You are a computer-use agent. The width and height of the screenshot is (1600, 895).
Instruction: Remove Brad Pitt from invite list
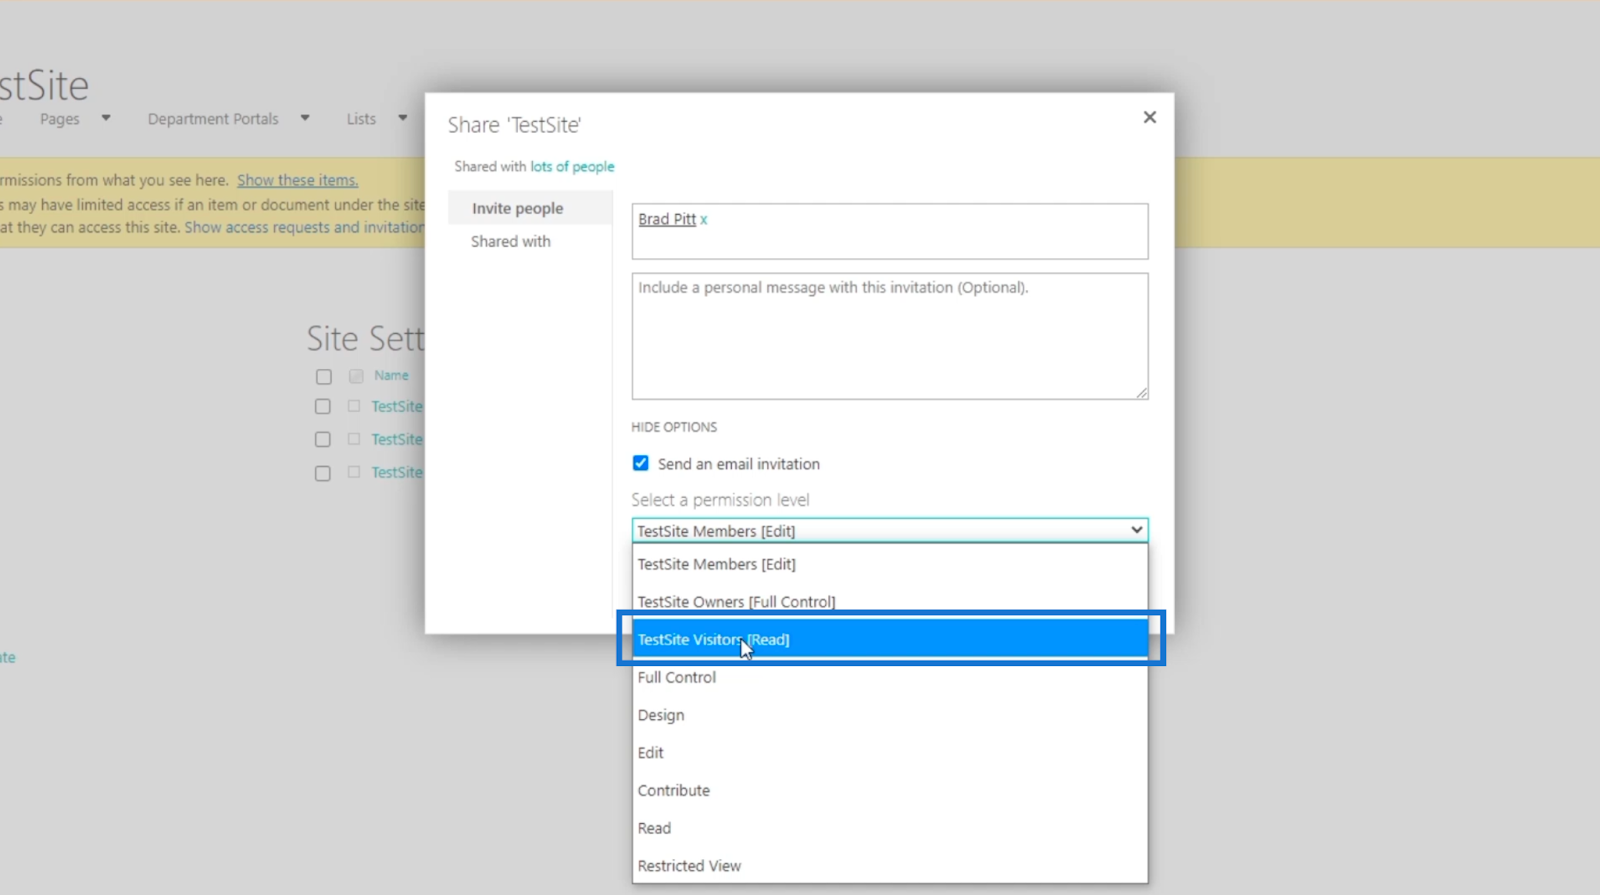pos(704,220)
